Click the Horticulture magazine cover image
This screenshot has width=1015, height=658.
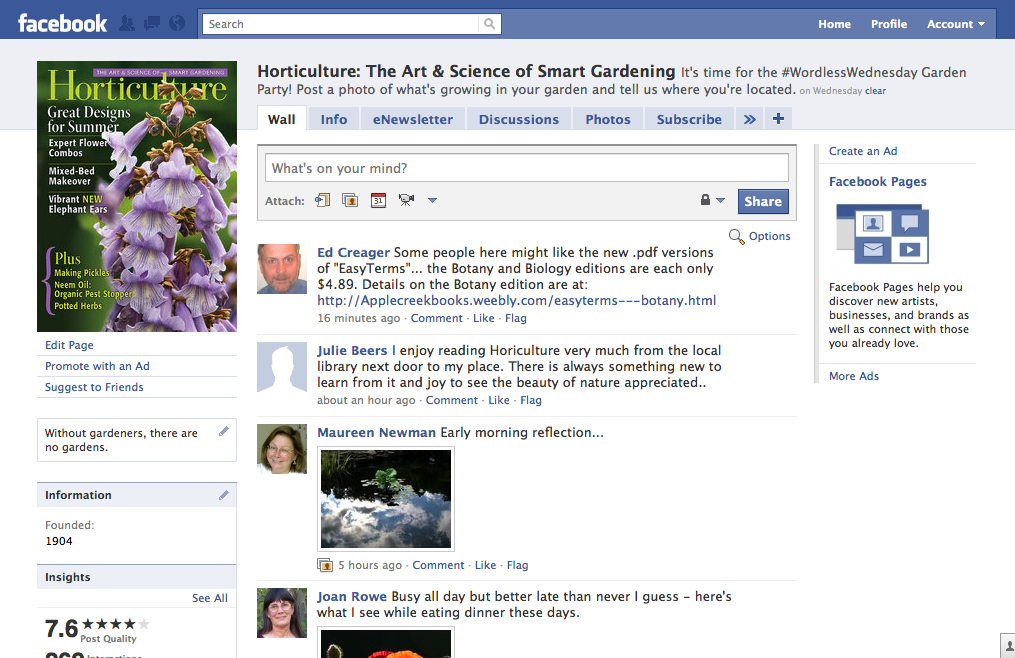click(137, 196)
